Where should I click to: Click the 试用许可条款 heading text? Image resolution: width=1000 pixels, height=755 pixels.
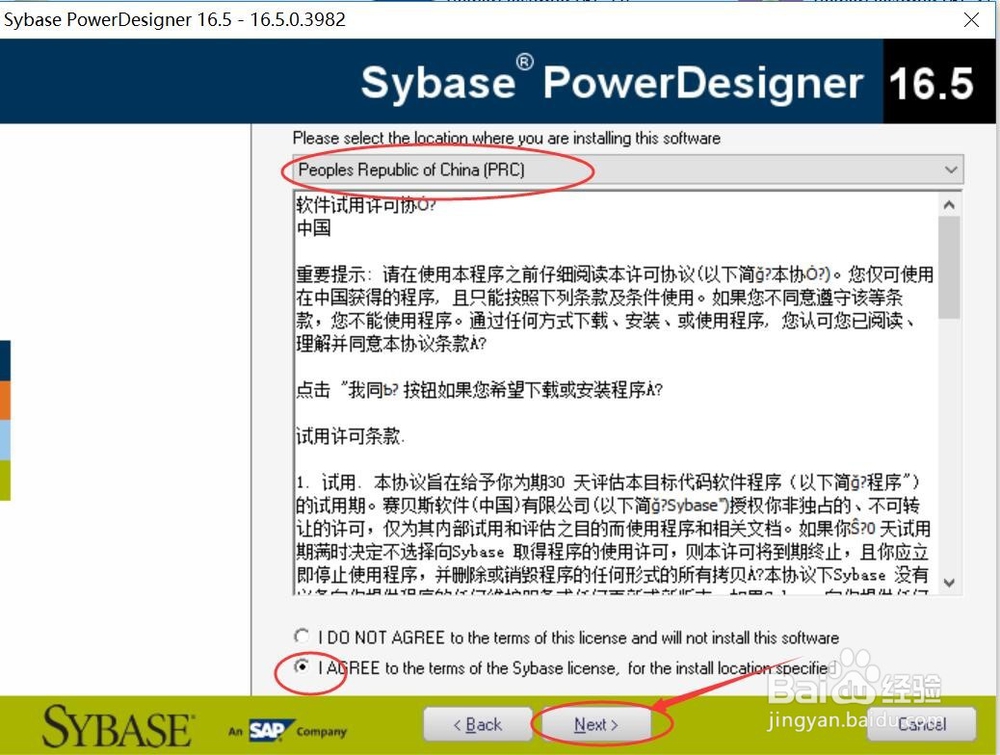pyautogui.click(x=349, y=436)
